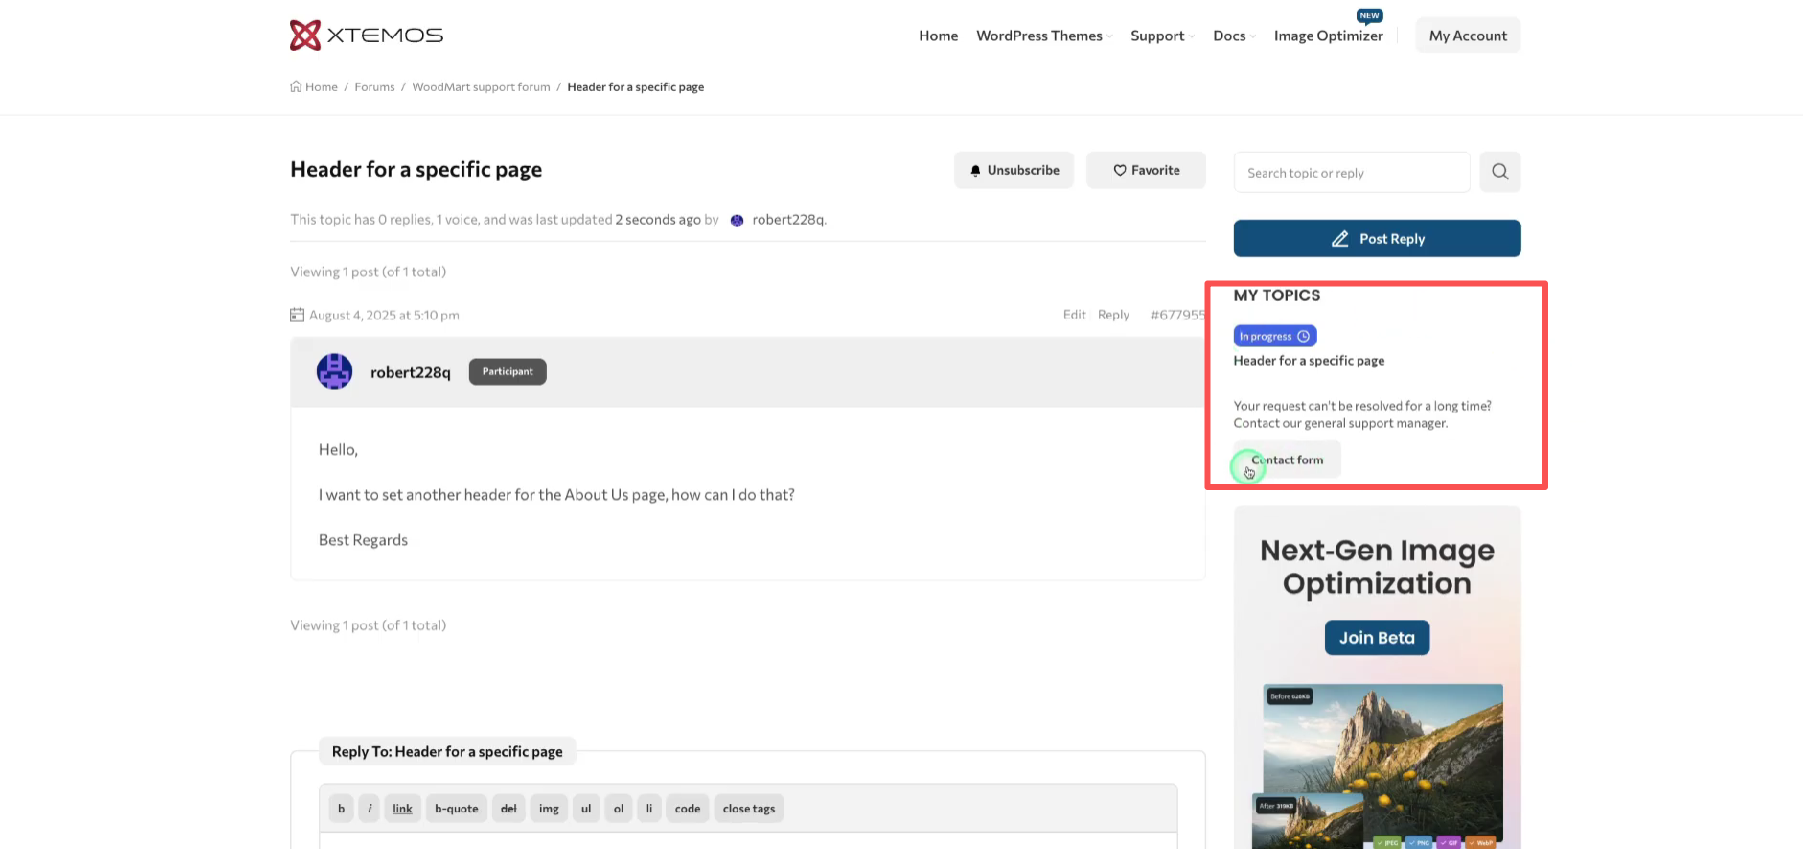Go to Home in top navigation
Screen dimensions: 1803x849
938,36
